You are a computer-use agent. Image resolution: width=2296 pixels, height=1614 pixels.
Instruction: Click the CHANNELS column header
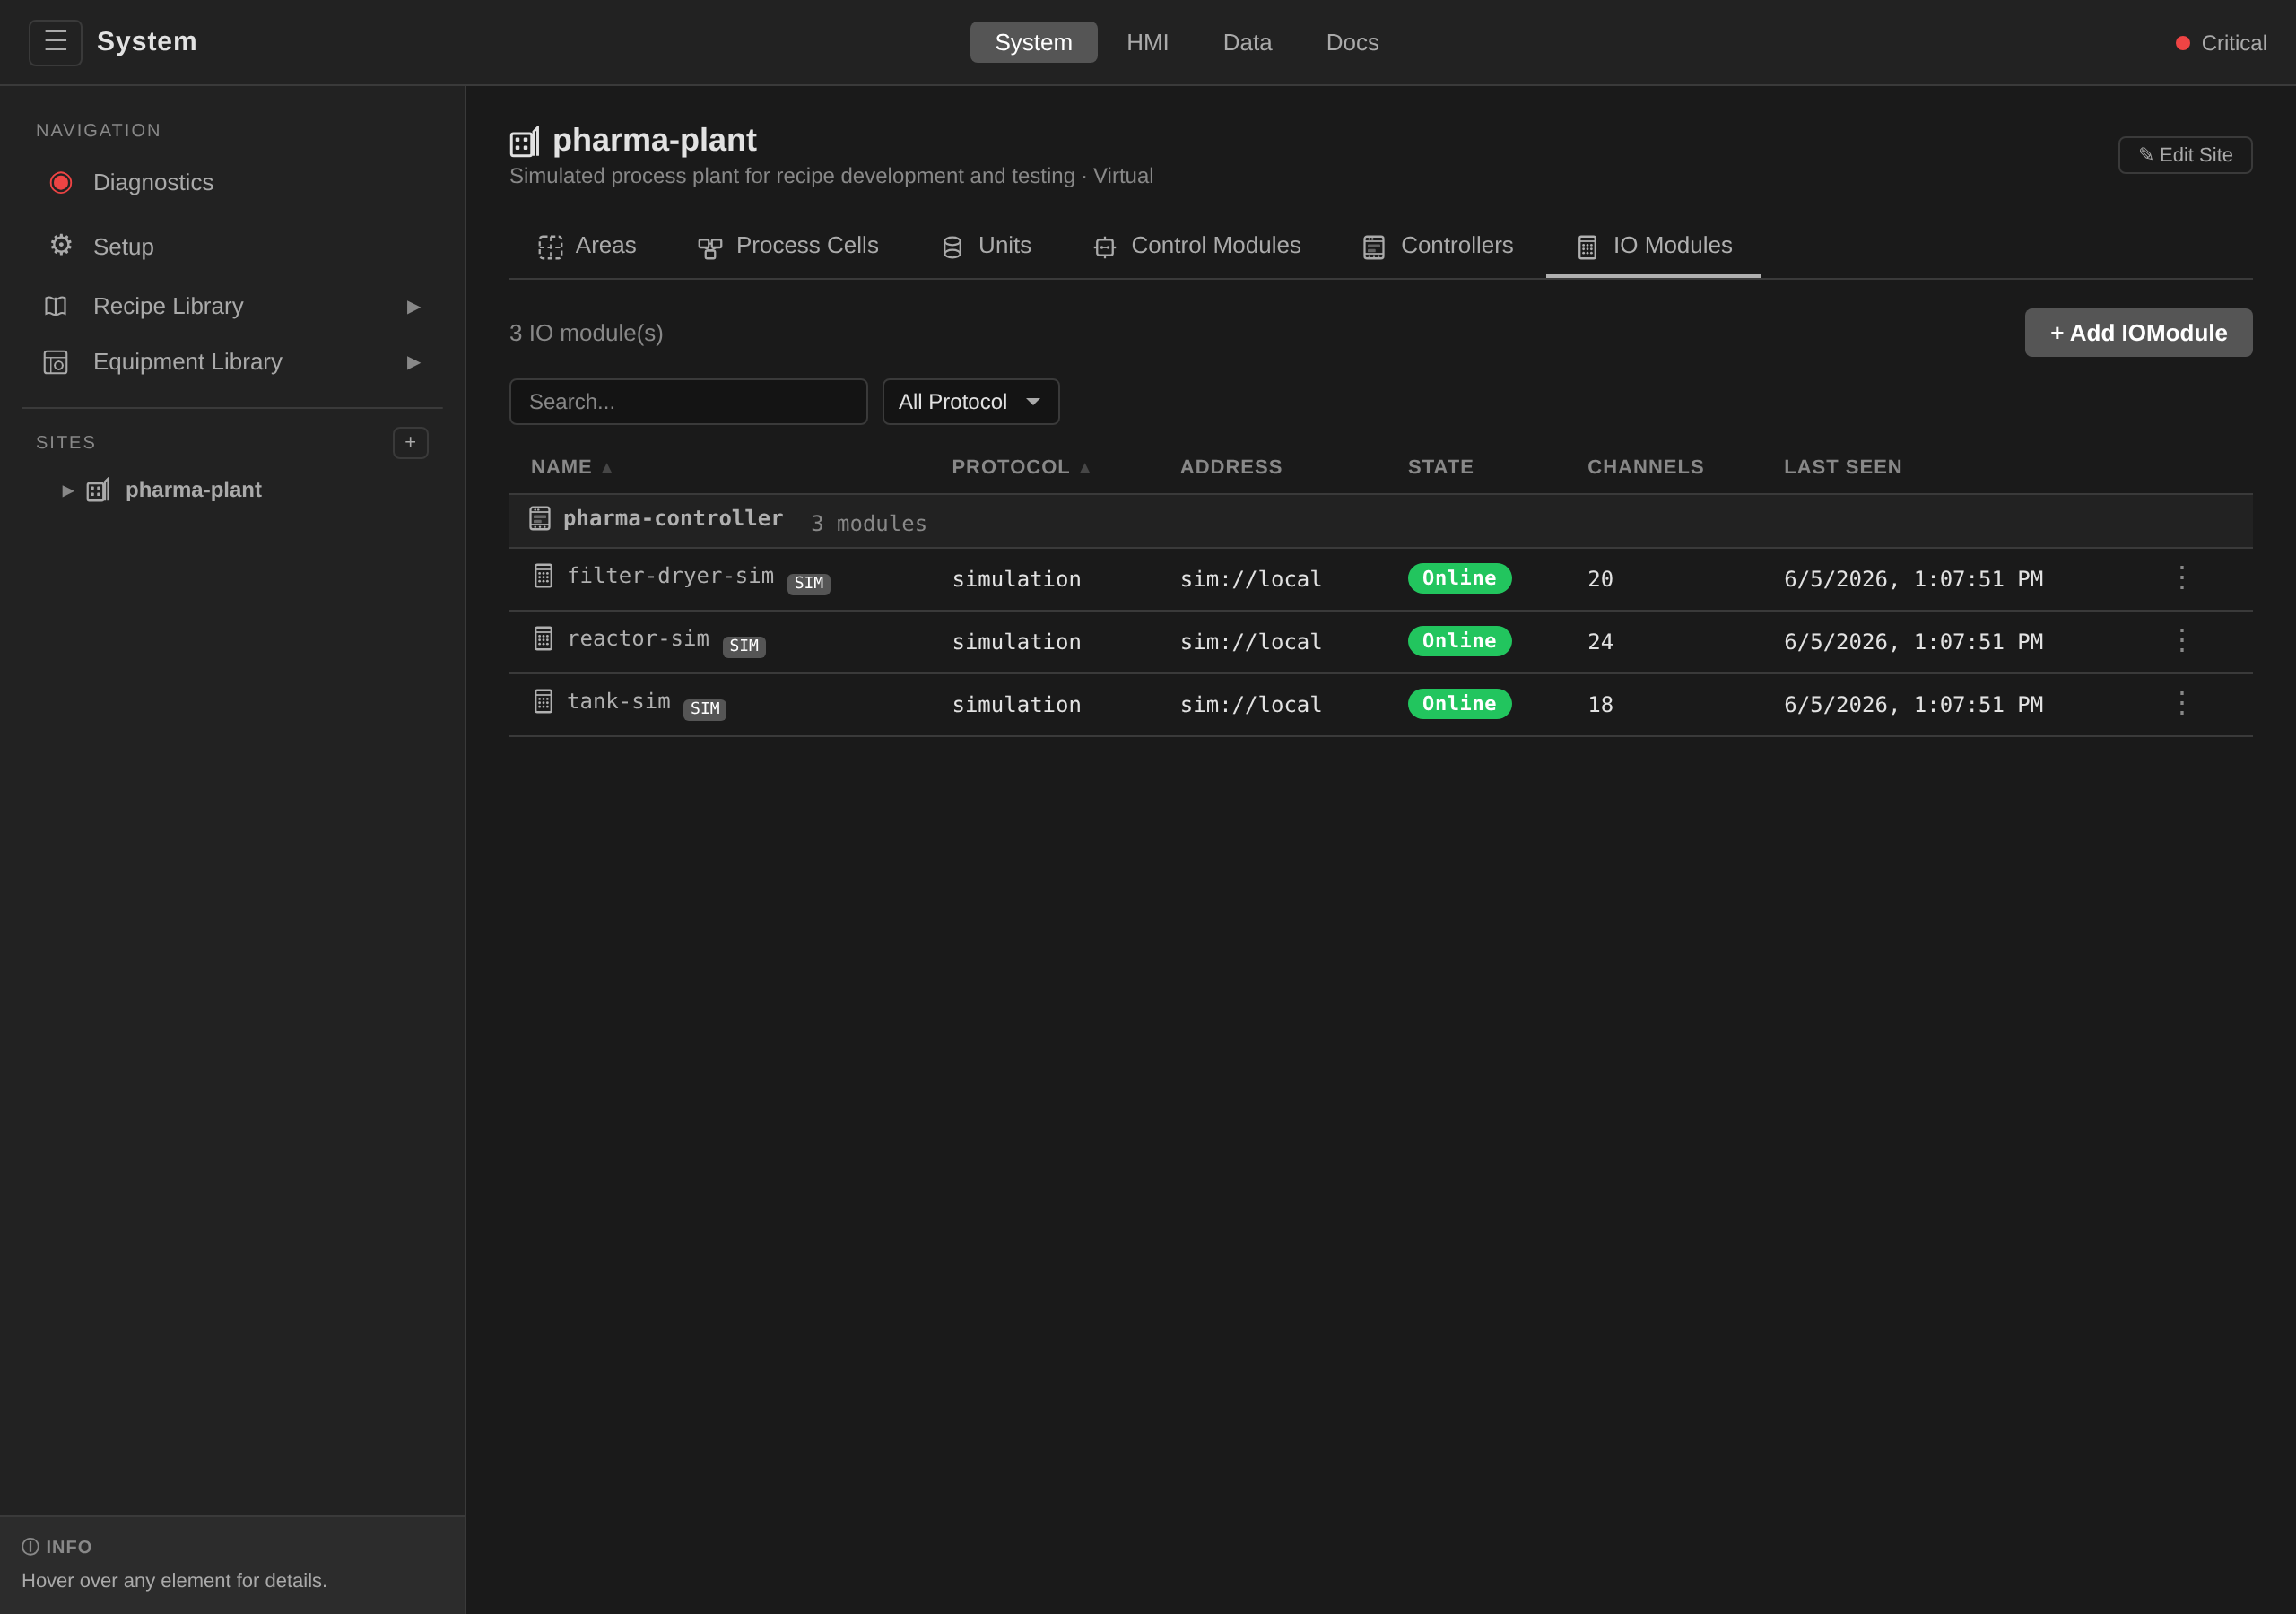coord(1645,467)
